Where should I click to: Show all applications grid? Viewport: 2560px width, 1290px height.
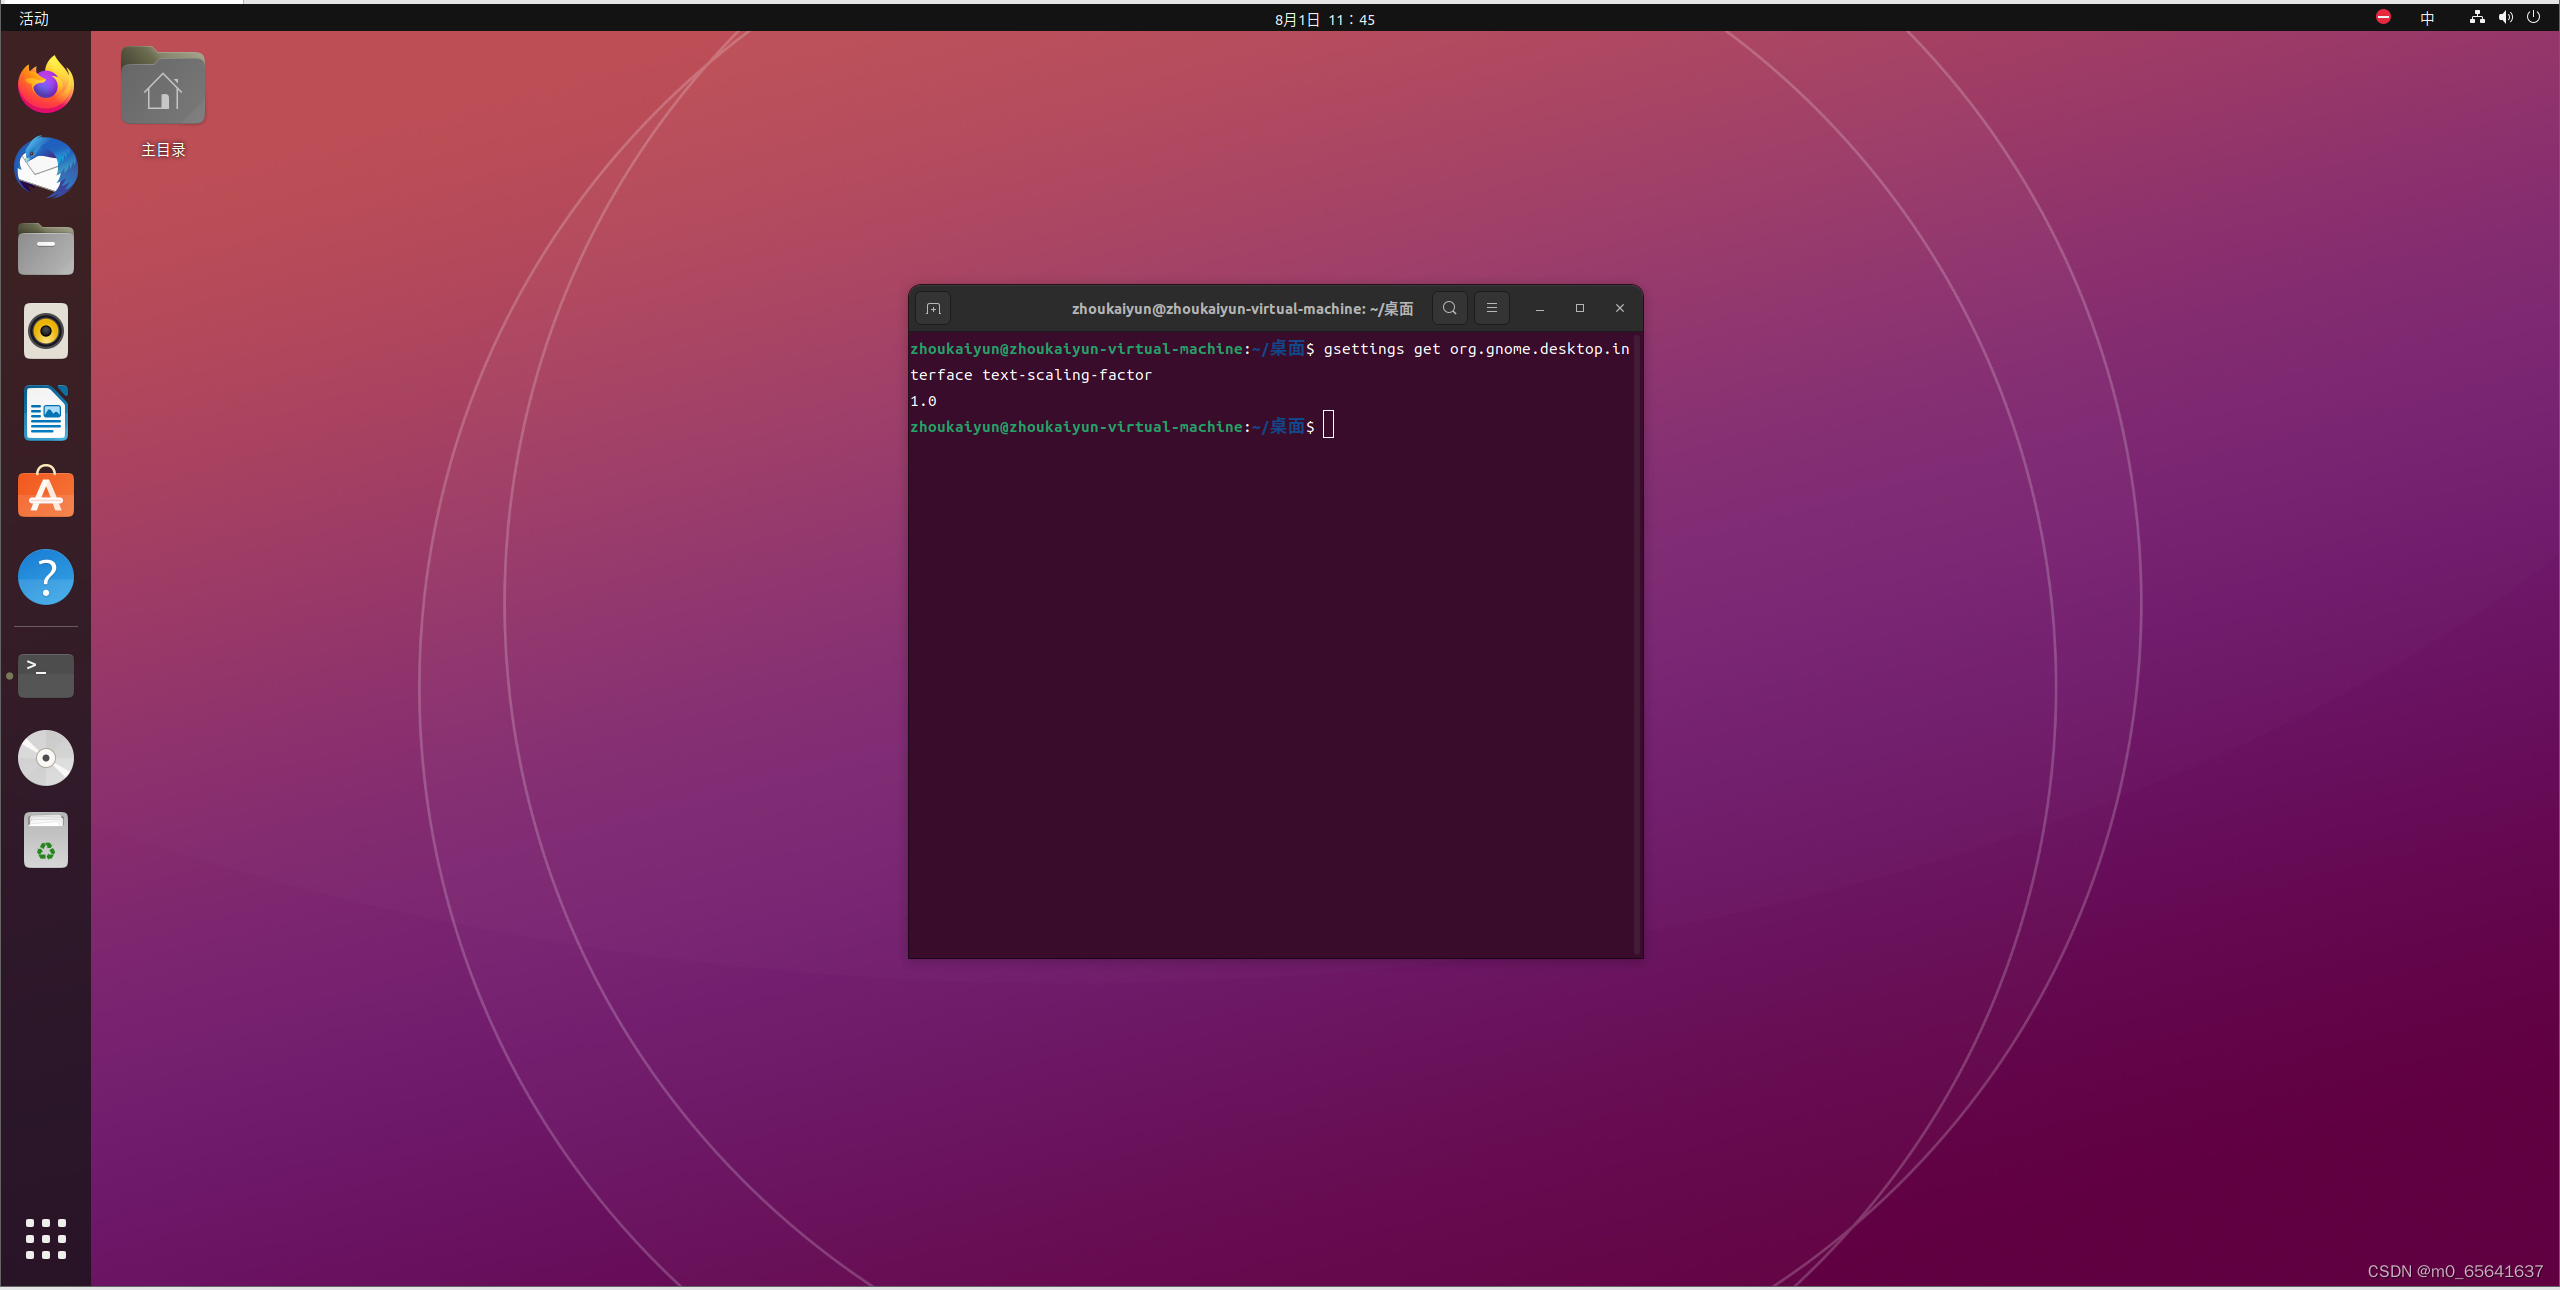(46, 1239)
